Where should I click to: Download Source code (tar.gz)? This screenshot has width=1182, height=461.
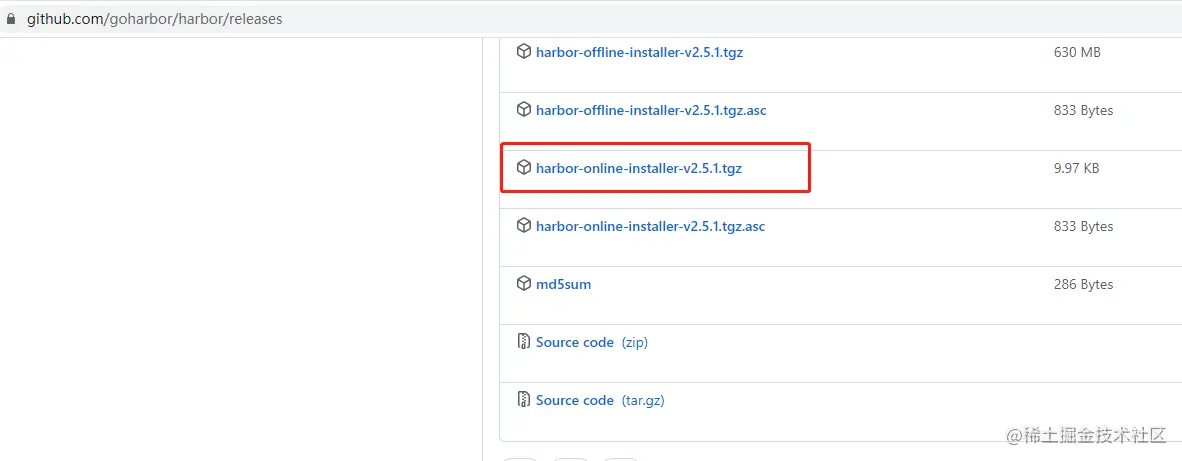click(x=600, y=400)
